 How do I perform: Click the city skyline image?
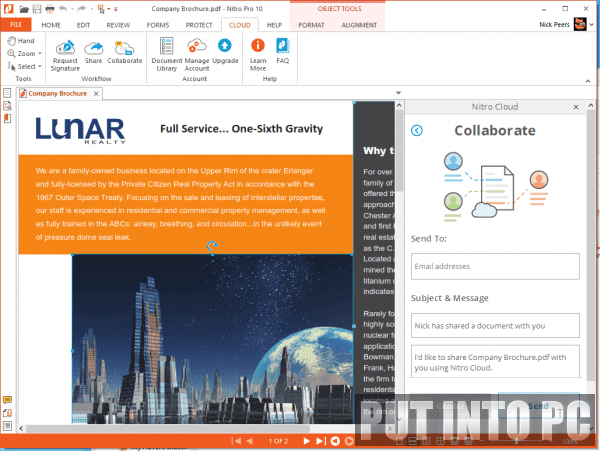point(212,339)
